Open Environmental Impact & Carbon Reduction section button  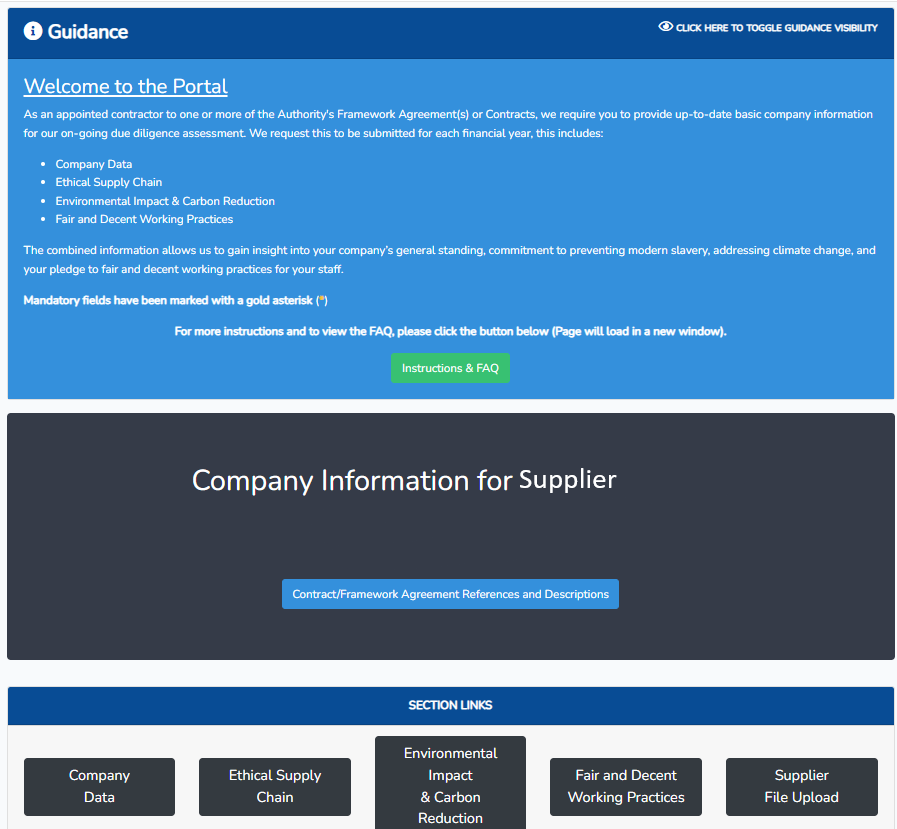point(450,785)
